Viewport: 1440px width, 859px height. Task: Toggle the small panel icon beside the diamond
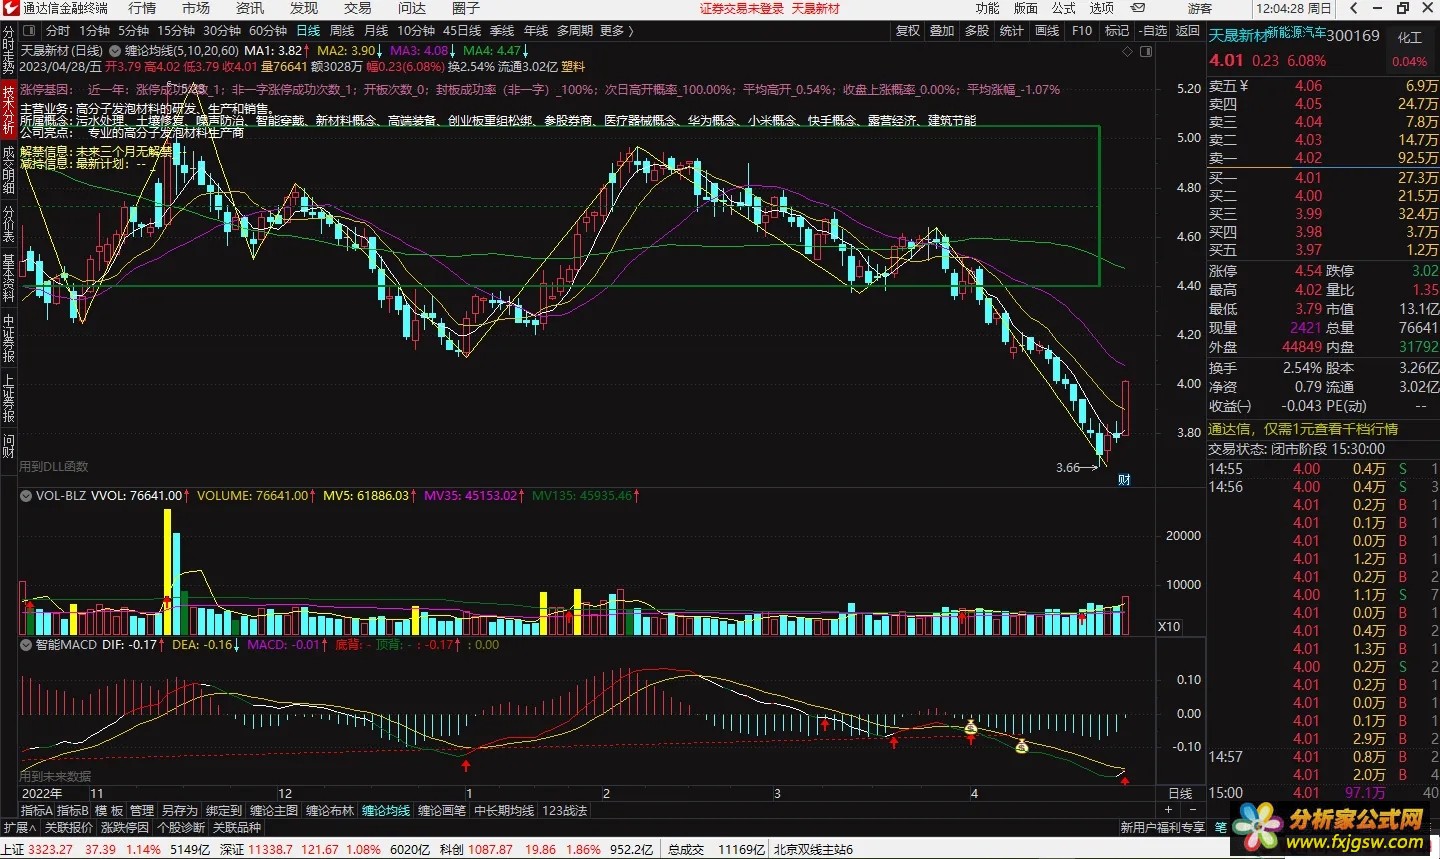click(1146, 51)
